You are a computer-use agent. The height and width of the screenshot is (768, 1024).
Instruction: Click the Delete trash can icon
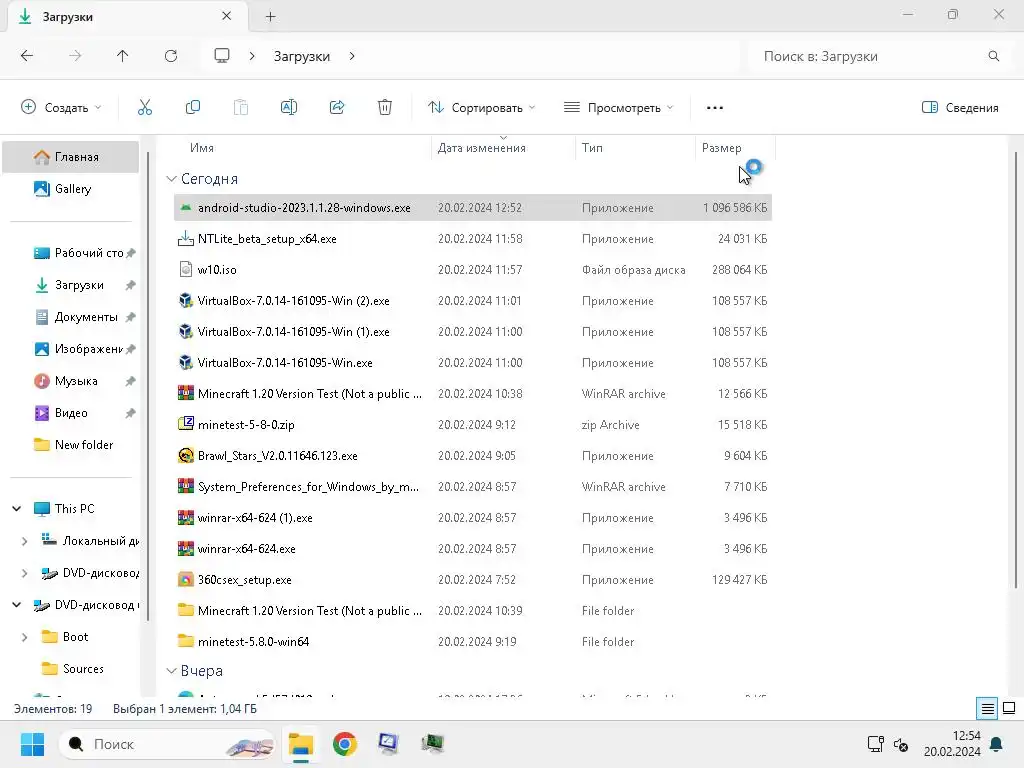point(385,107)
